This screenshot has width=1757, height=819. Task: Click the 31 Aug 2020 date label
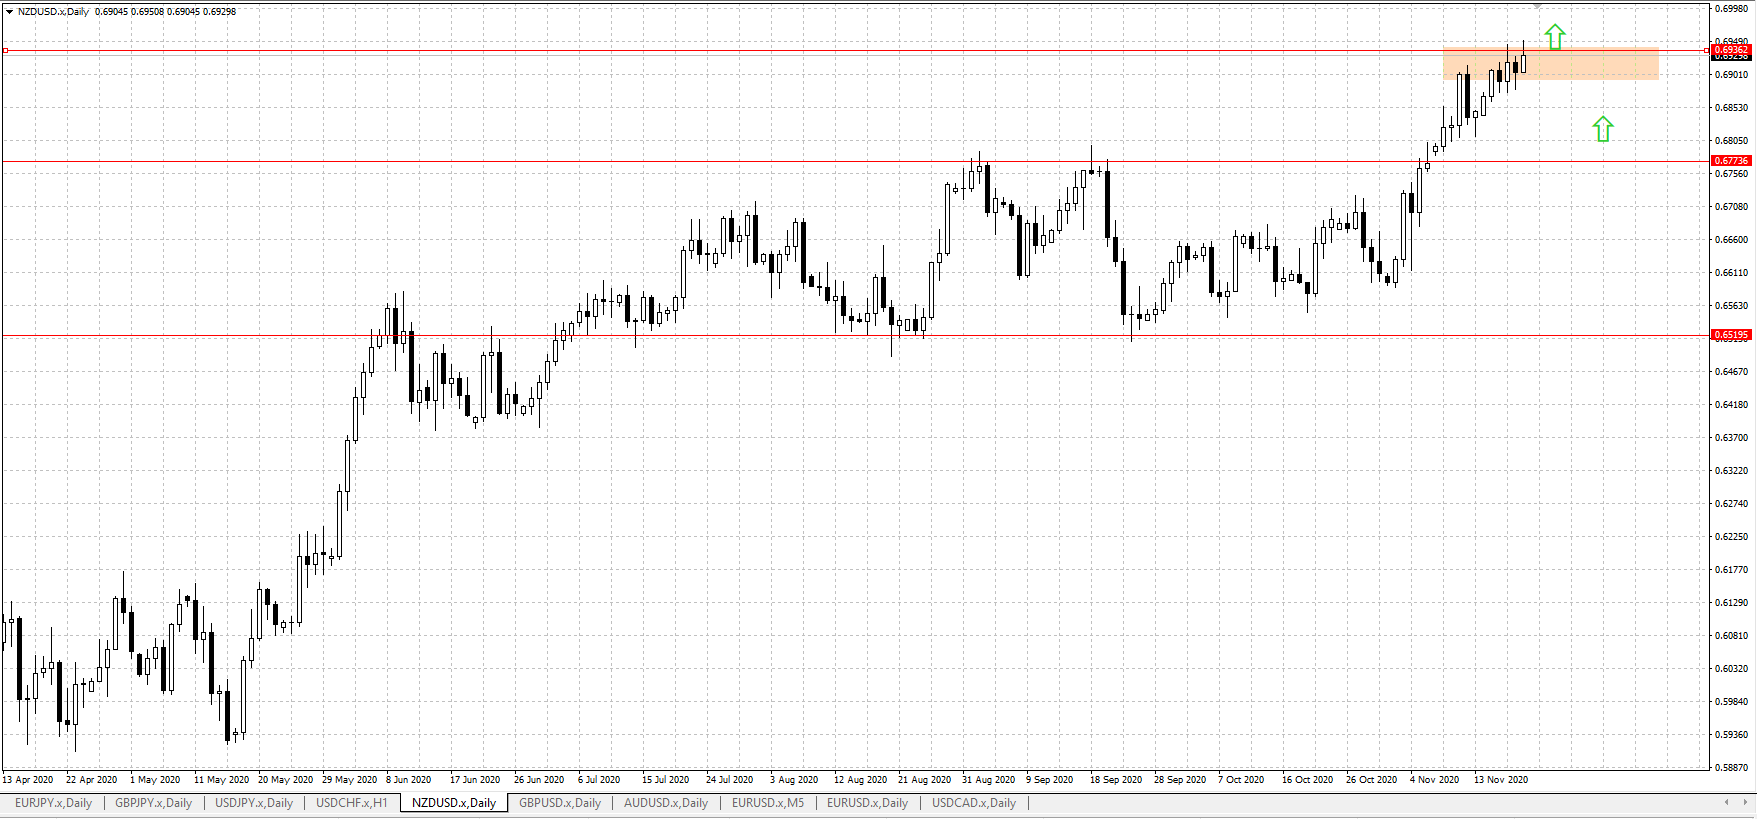click(989, 780)
